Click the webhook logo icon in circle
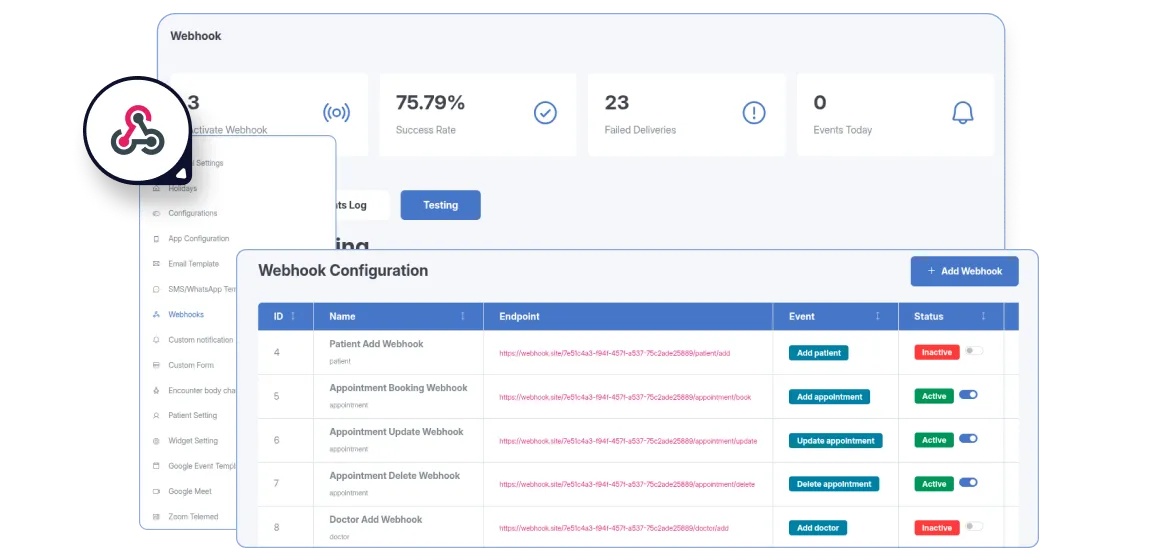The image size is (1160, 558). point(137,131)
